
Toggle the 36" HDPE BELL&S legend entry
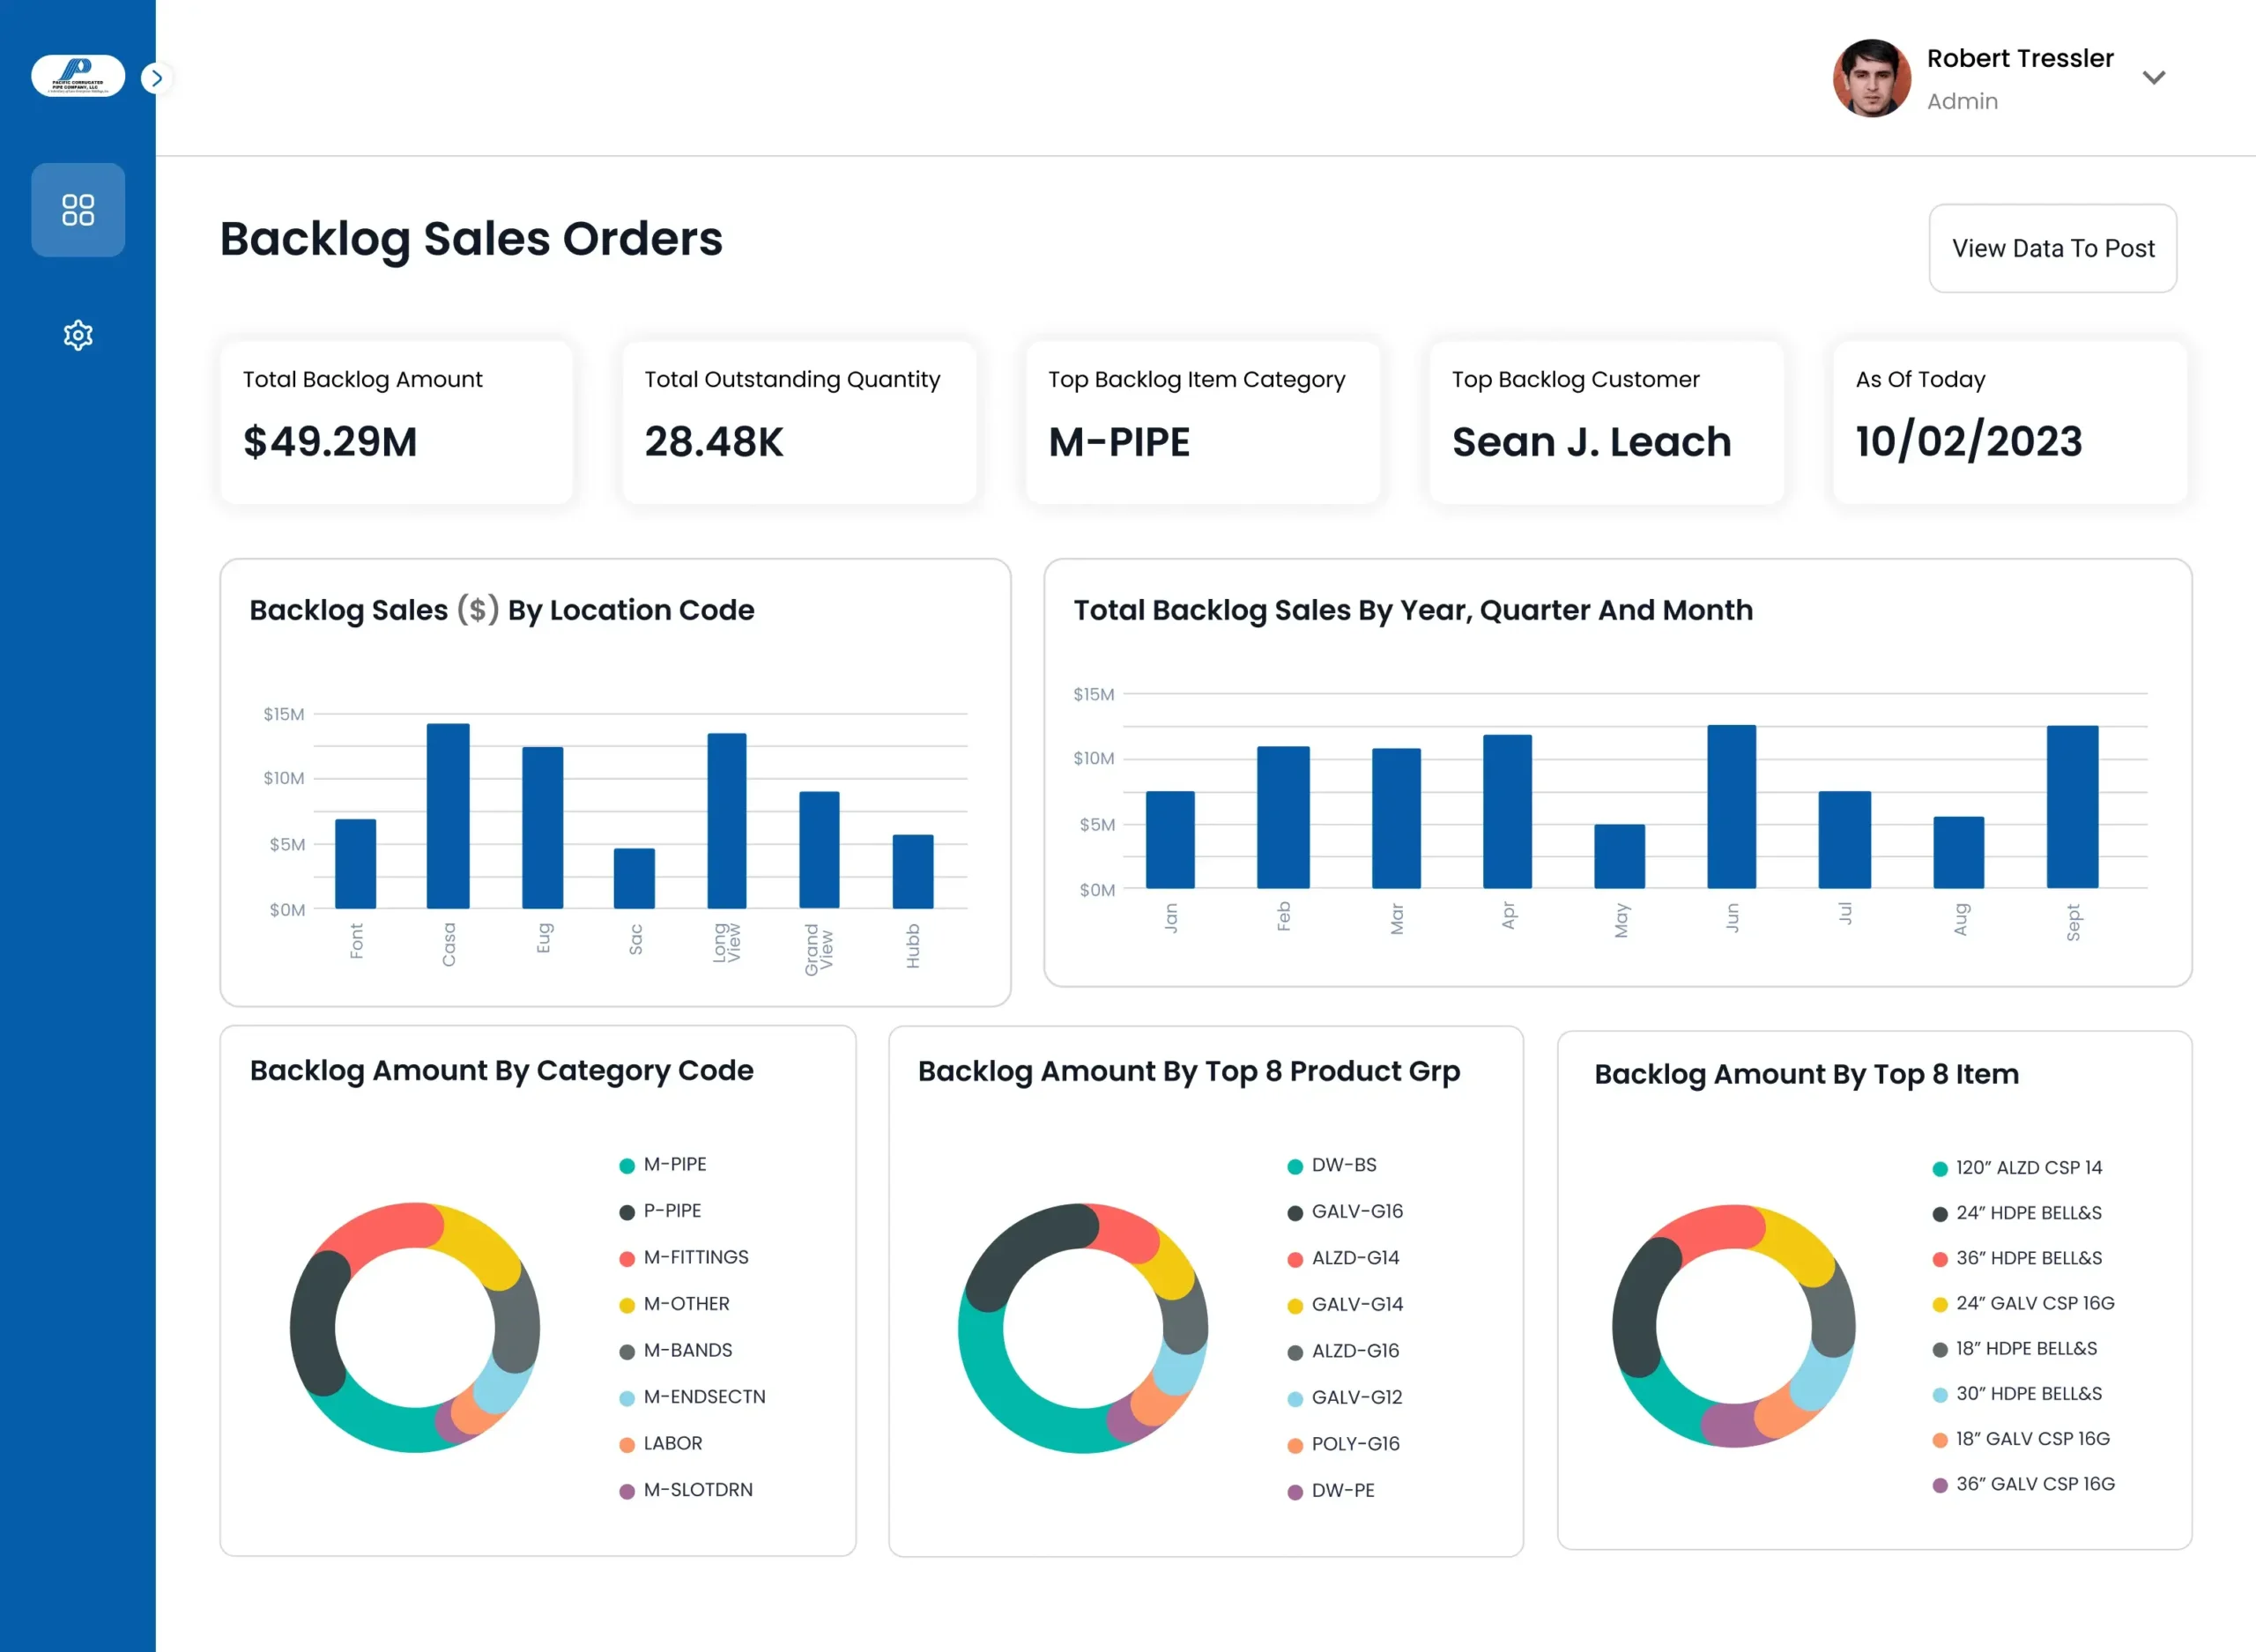point(2017,1258)
